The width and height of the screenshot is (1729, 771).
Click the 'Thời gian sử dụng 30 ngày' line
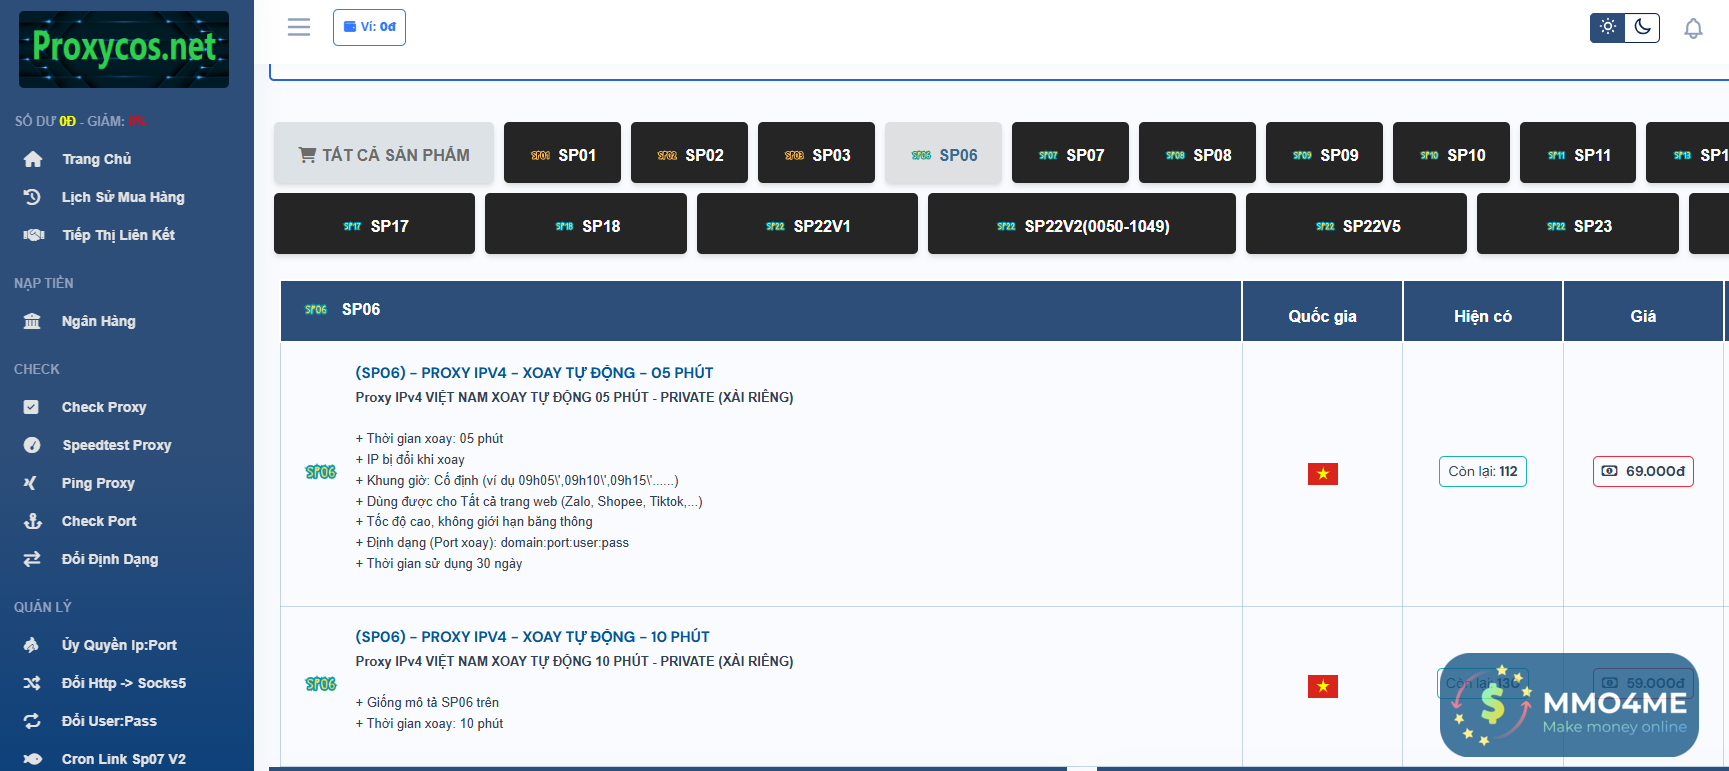439,564
